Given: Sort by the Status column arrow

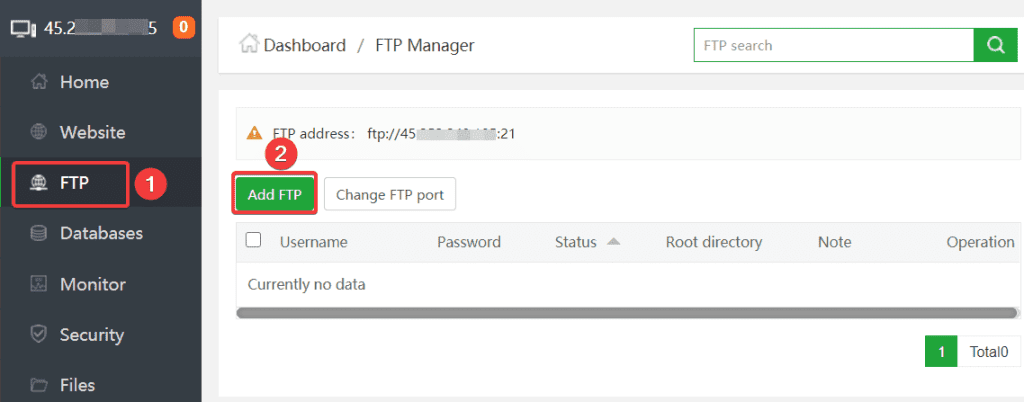Looking at the screenshot, I should click(613, 241).
